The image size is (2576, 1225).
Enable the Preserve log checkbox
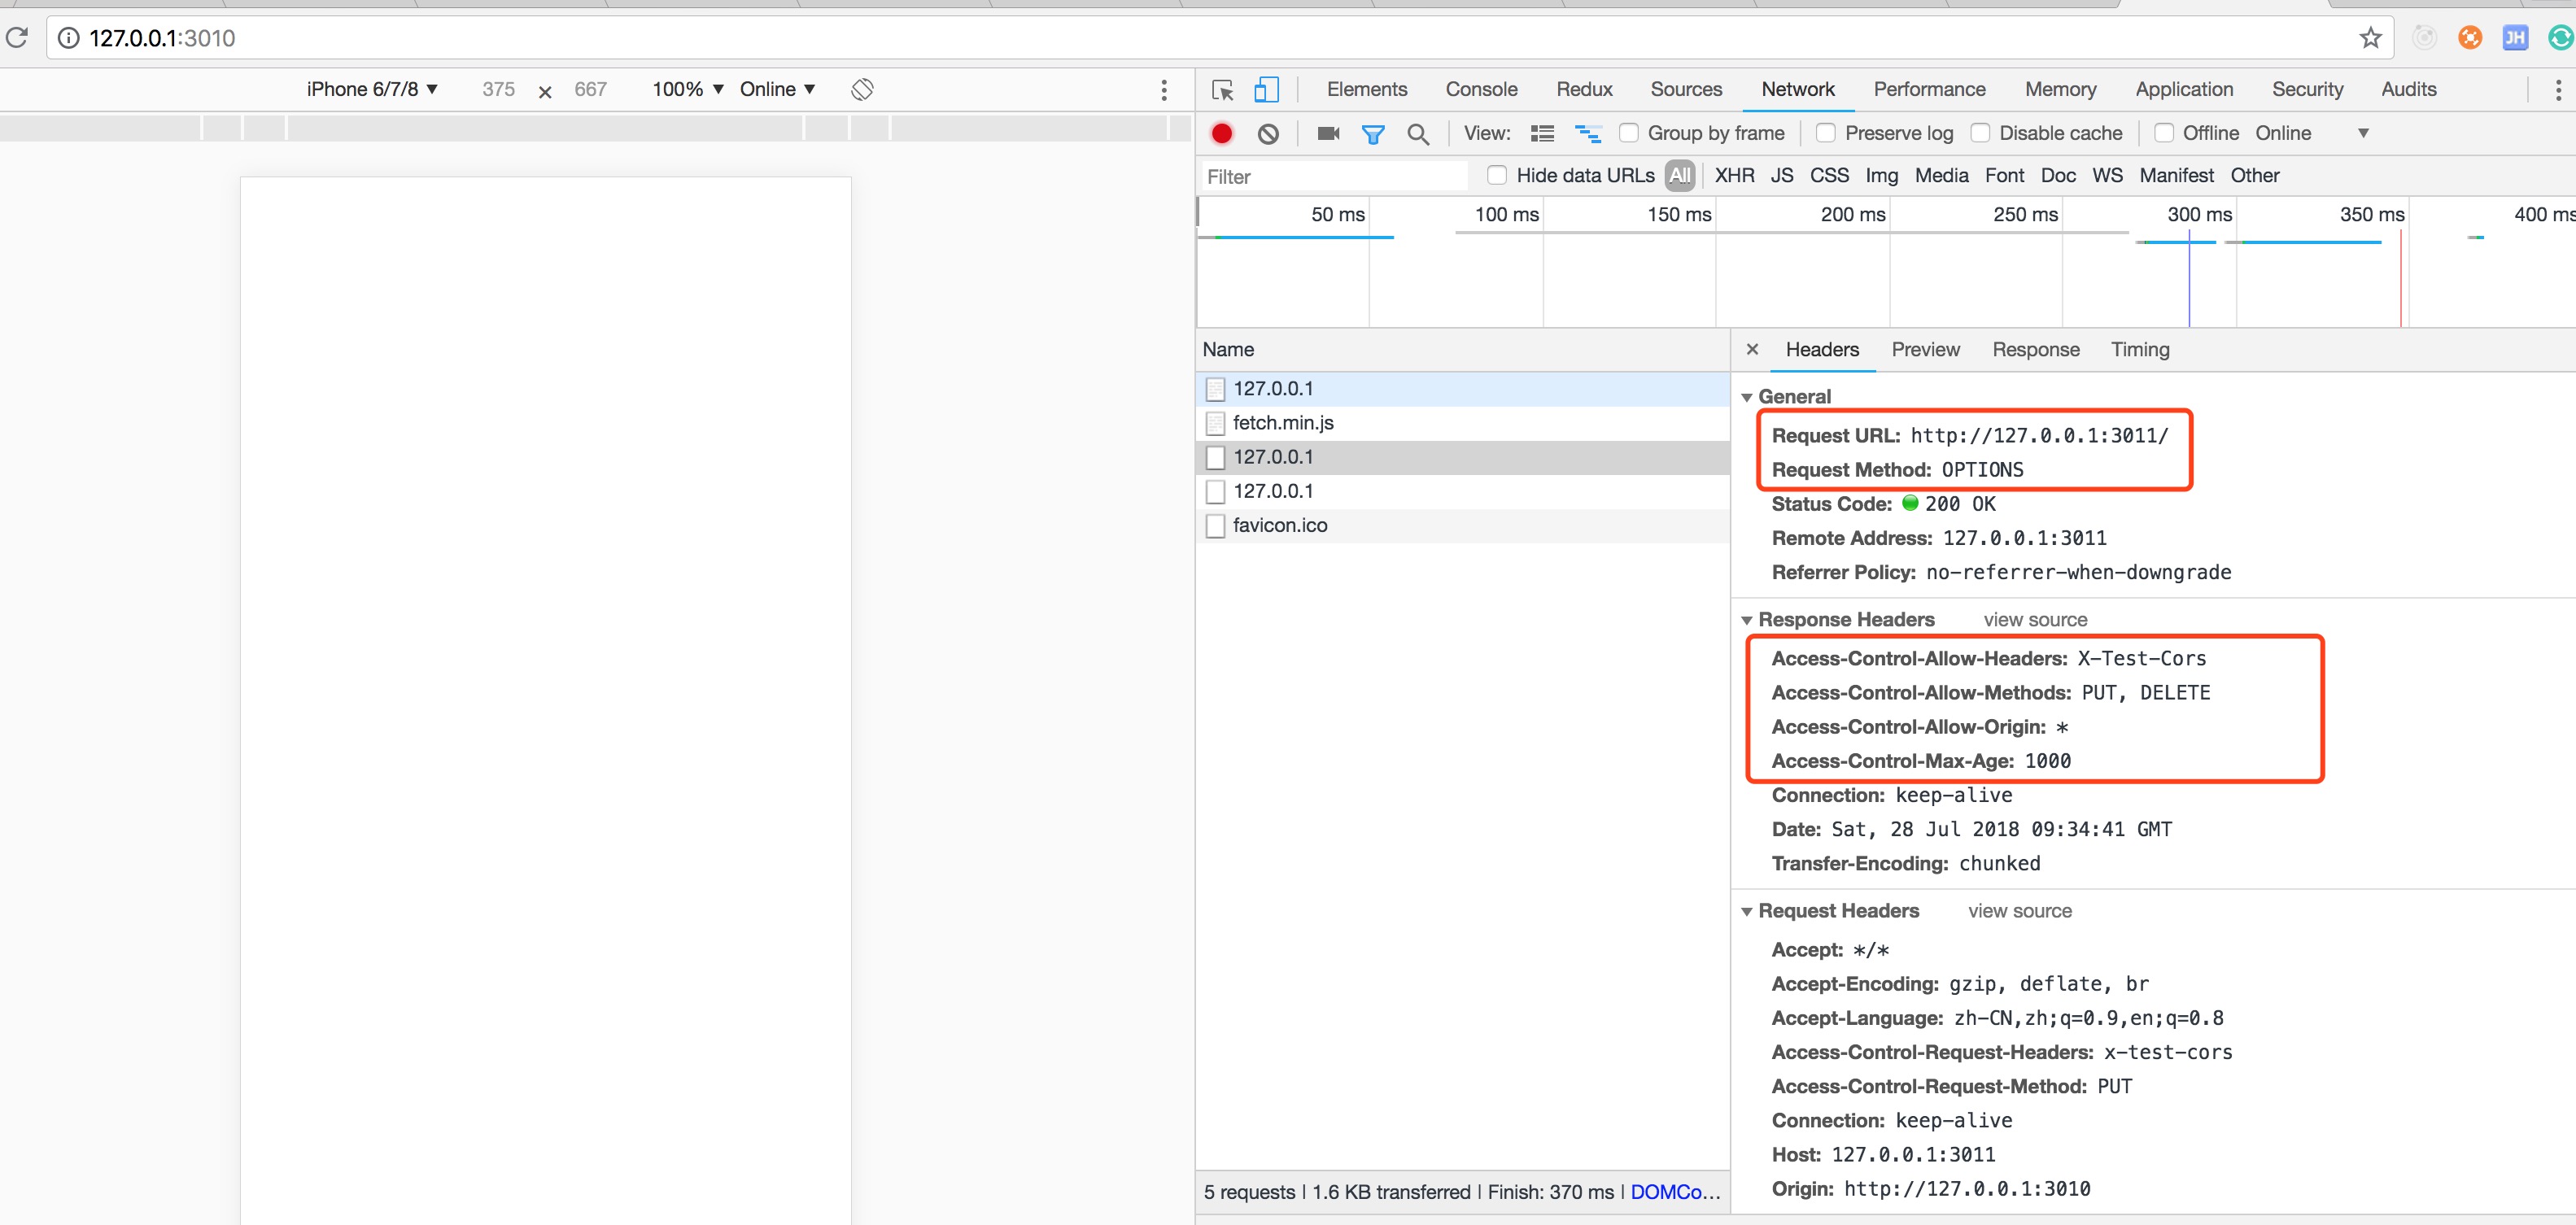click(x=1826, y=133)
